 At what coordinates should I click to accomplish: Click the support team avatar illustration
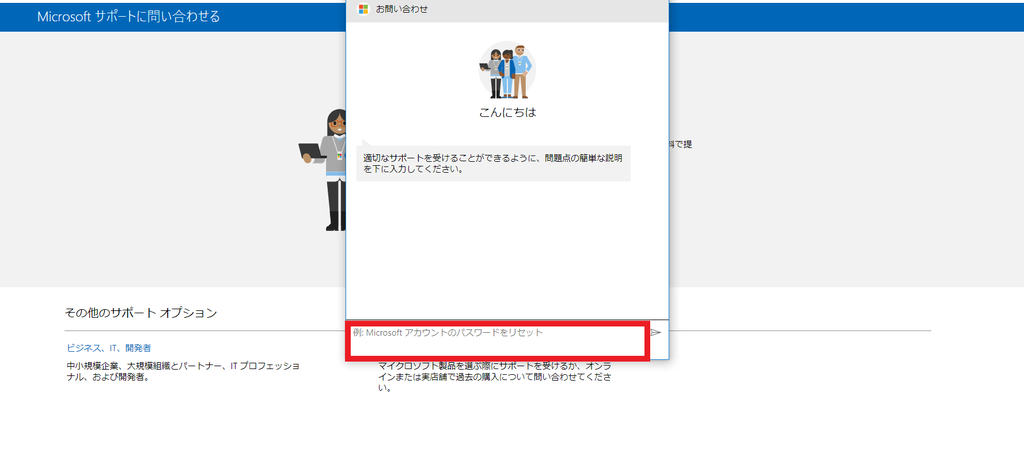(507, 70)
